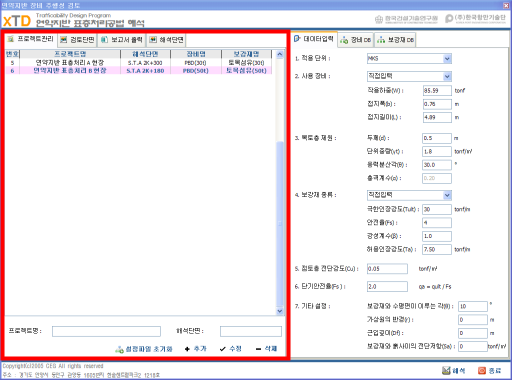
Task: Click the 장비명 column header
Action: [196, 54]
